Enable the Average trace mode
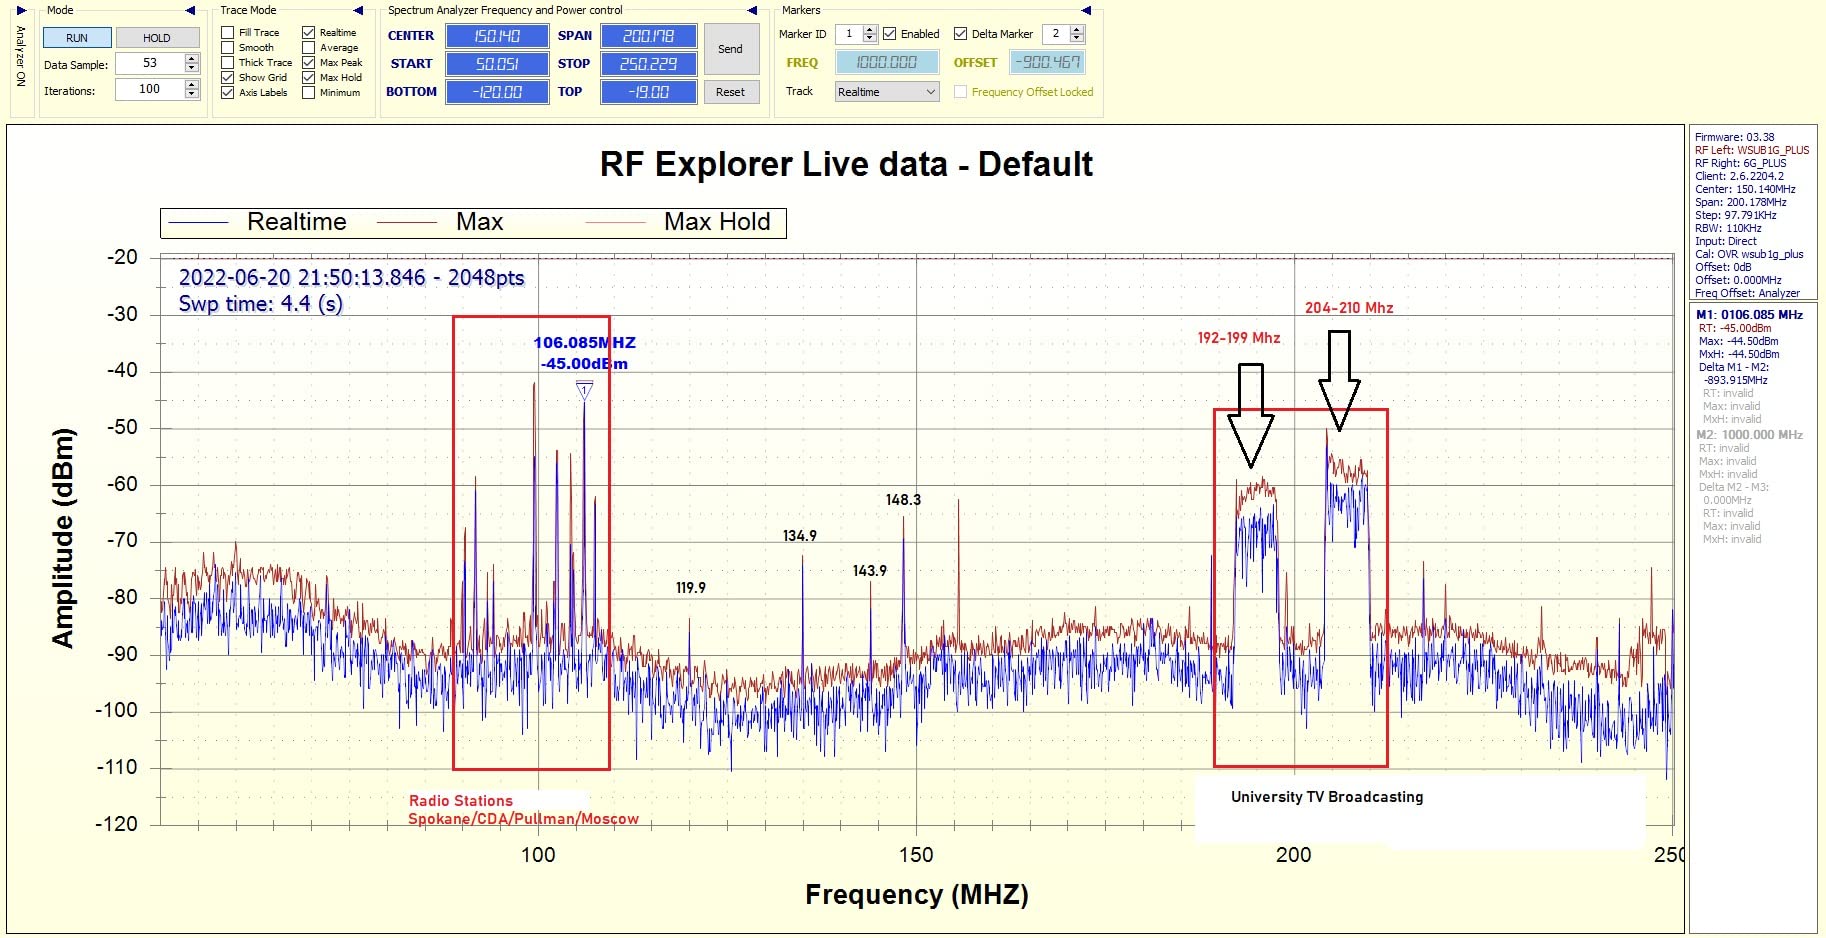1826x938 pixels. coord(308,47)
